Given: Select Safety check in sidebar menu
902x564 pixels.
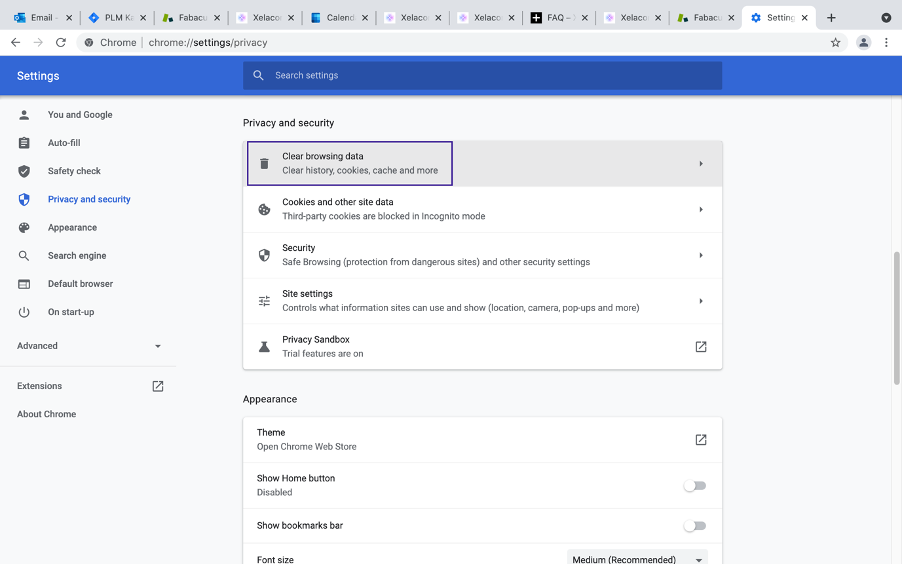Looking at the screenshot, I should pyautogui.click(x=74, y=171).
